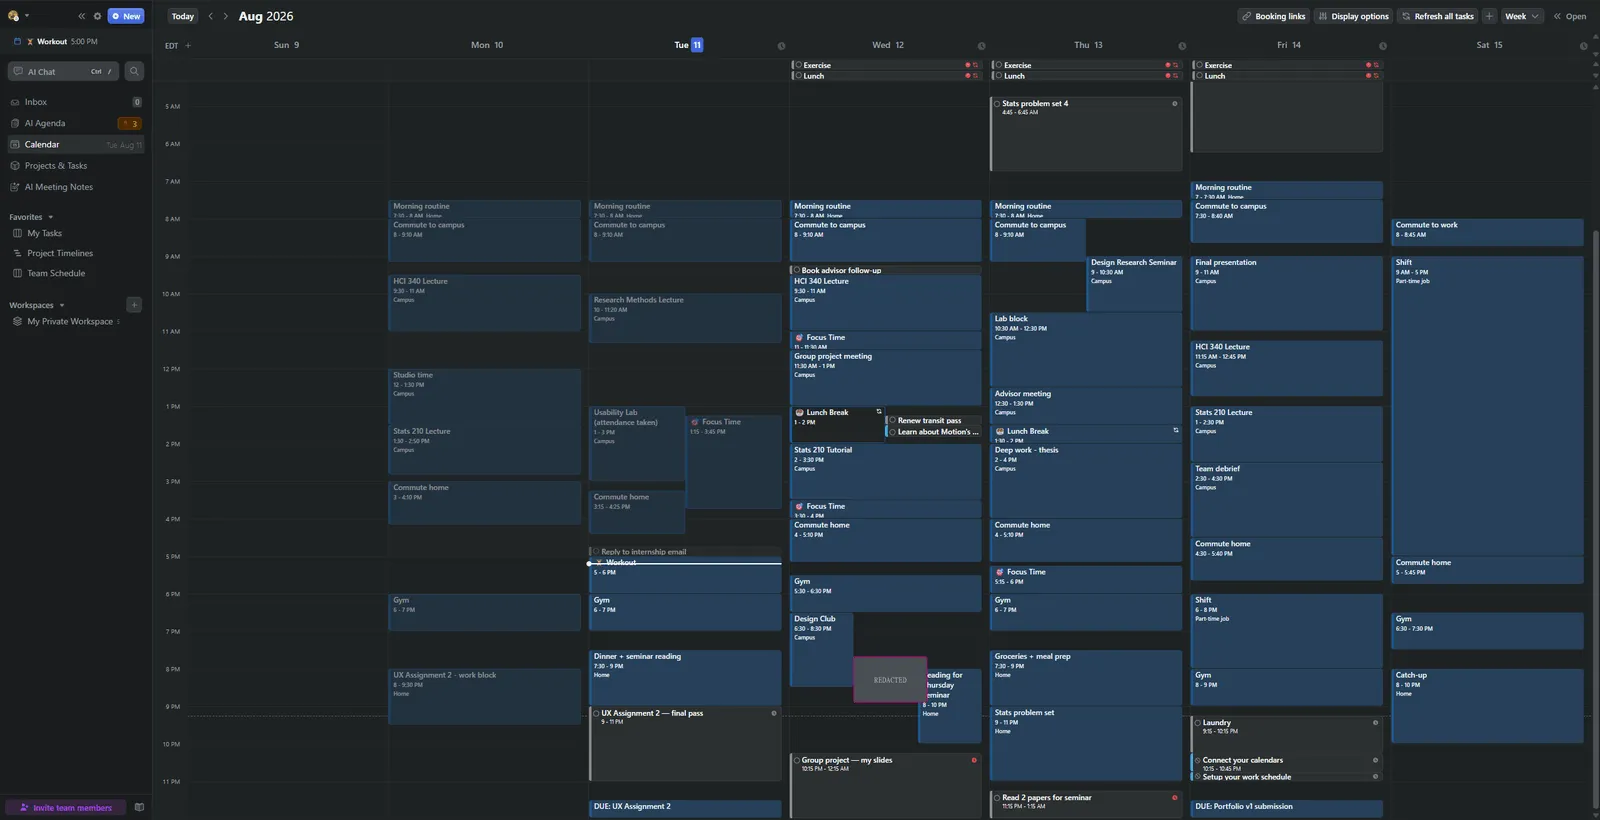Complete the Stats problem set 4 task
The height and width of the screenshot is (820, 1600).
click(x=997, y=104)
